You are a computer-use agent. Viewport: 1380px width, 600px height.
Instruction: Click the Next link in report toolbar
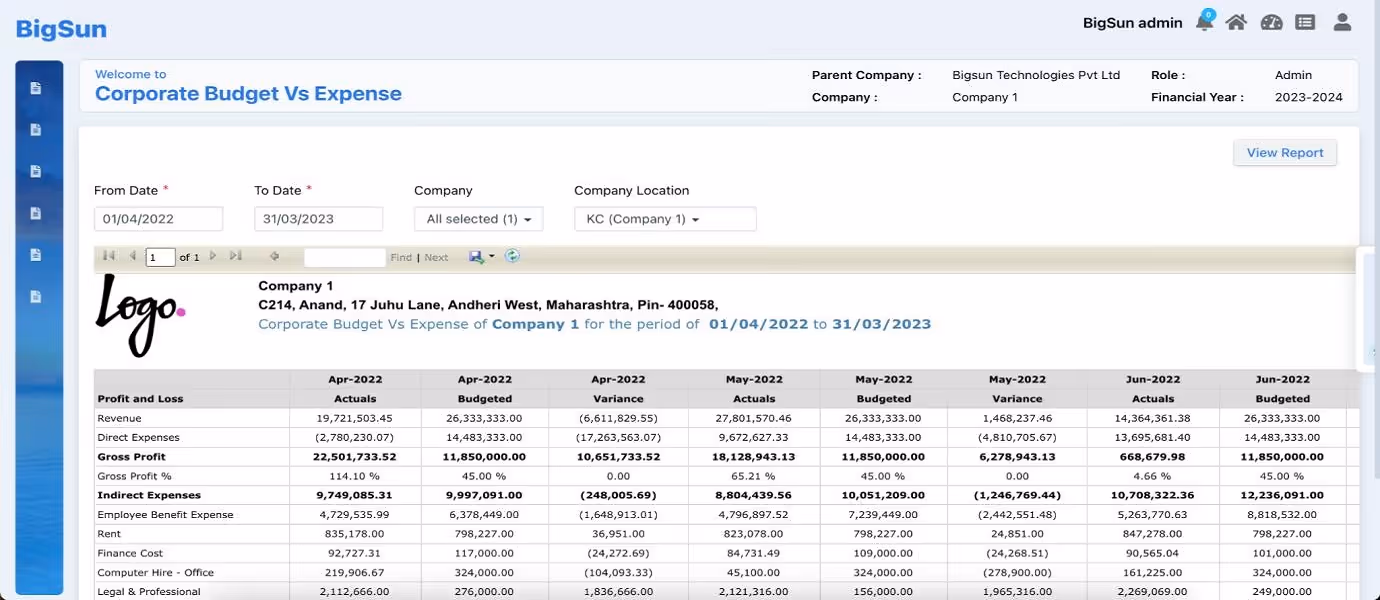point(436,257)
